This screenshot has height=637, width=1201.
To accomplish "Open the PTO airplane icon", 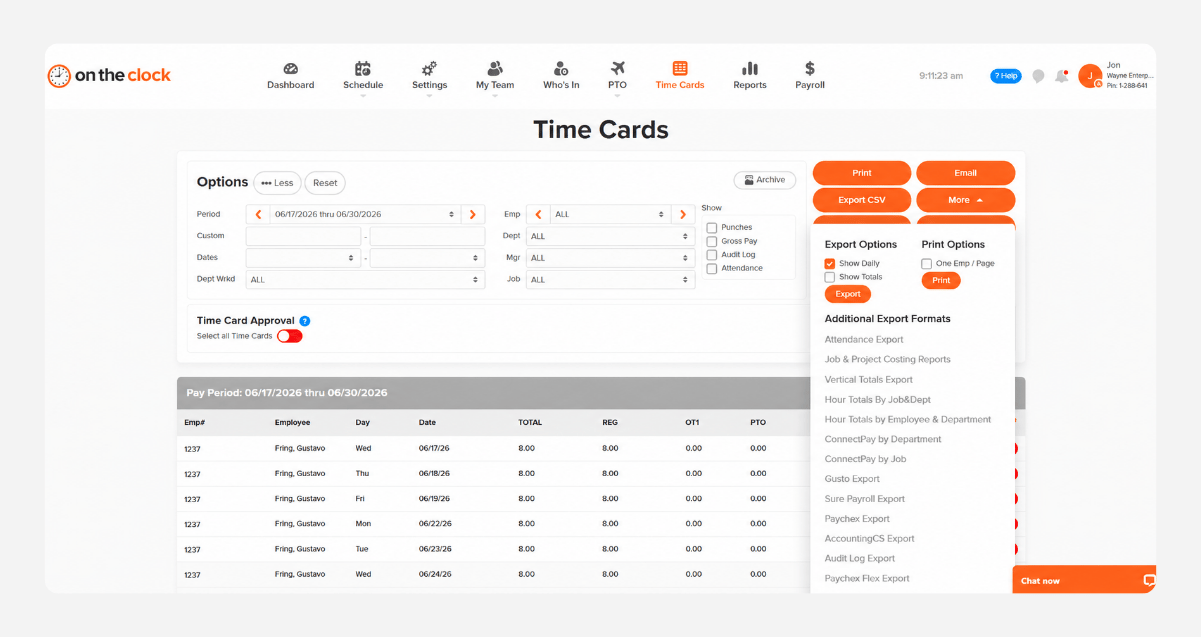I will 617,69.
